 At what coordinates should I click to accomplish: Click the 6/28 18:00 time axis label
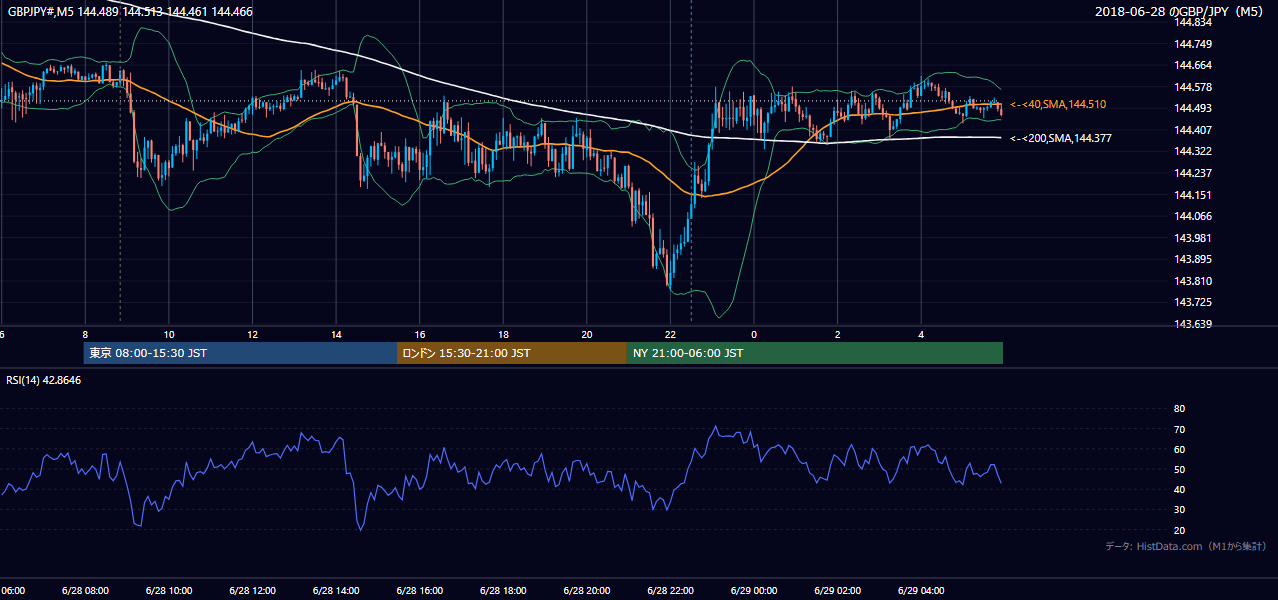click(502, 591)
